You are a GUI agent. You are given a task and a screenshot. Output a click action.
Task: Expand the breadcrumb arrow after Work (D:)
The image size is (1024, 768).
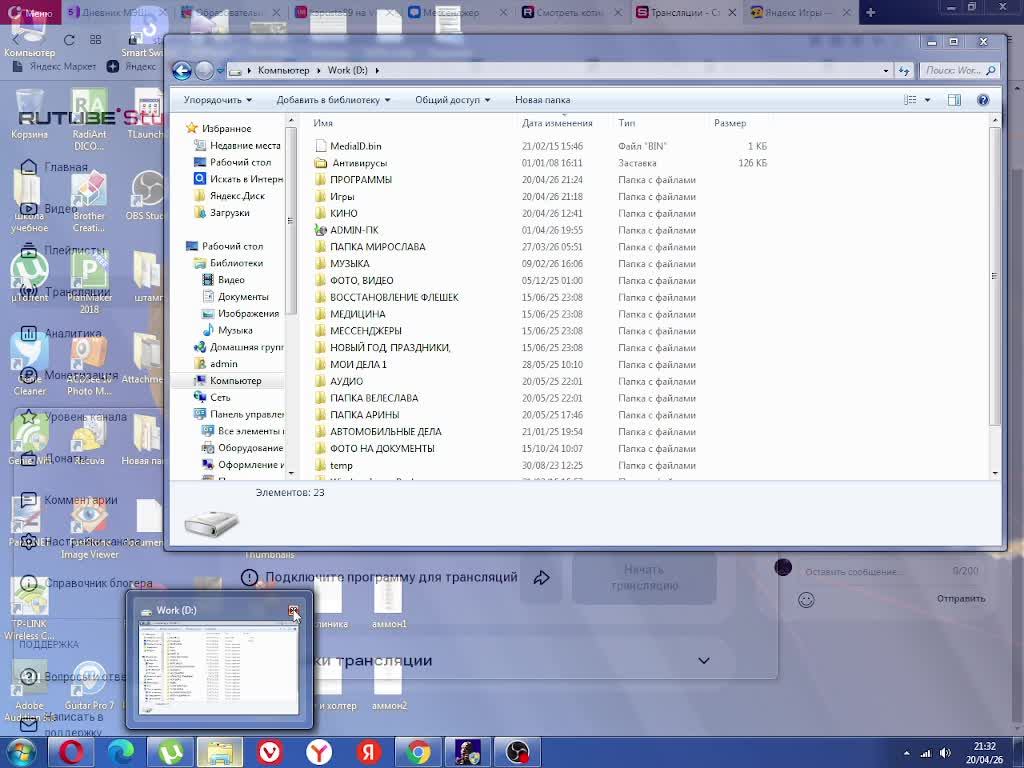(377, 71)
